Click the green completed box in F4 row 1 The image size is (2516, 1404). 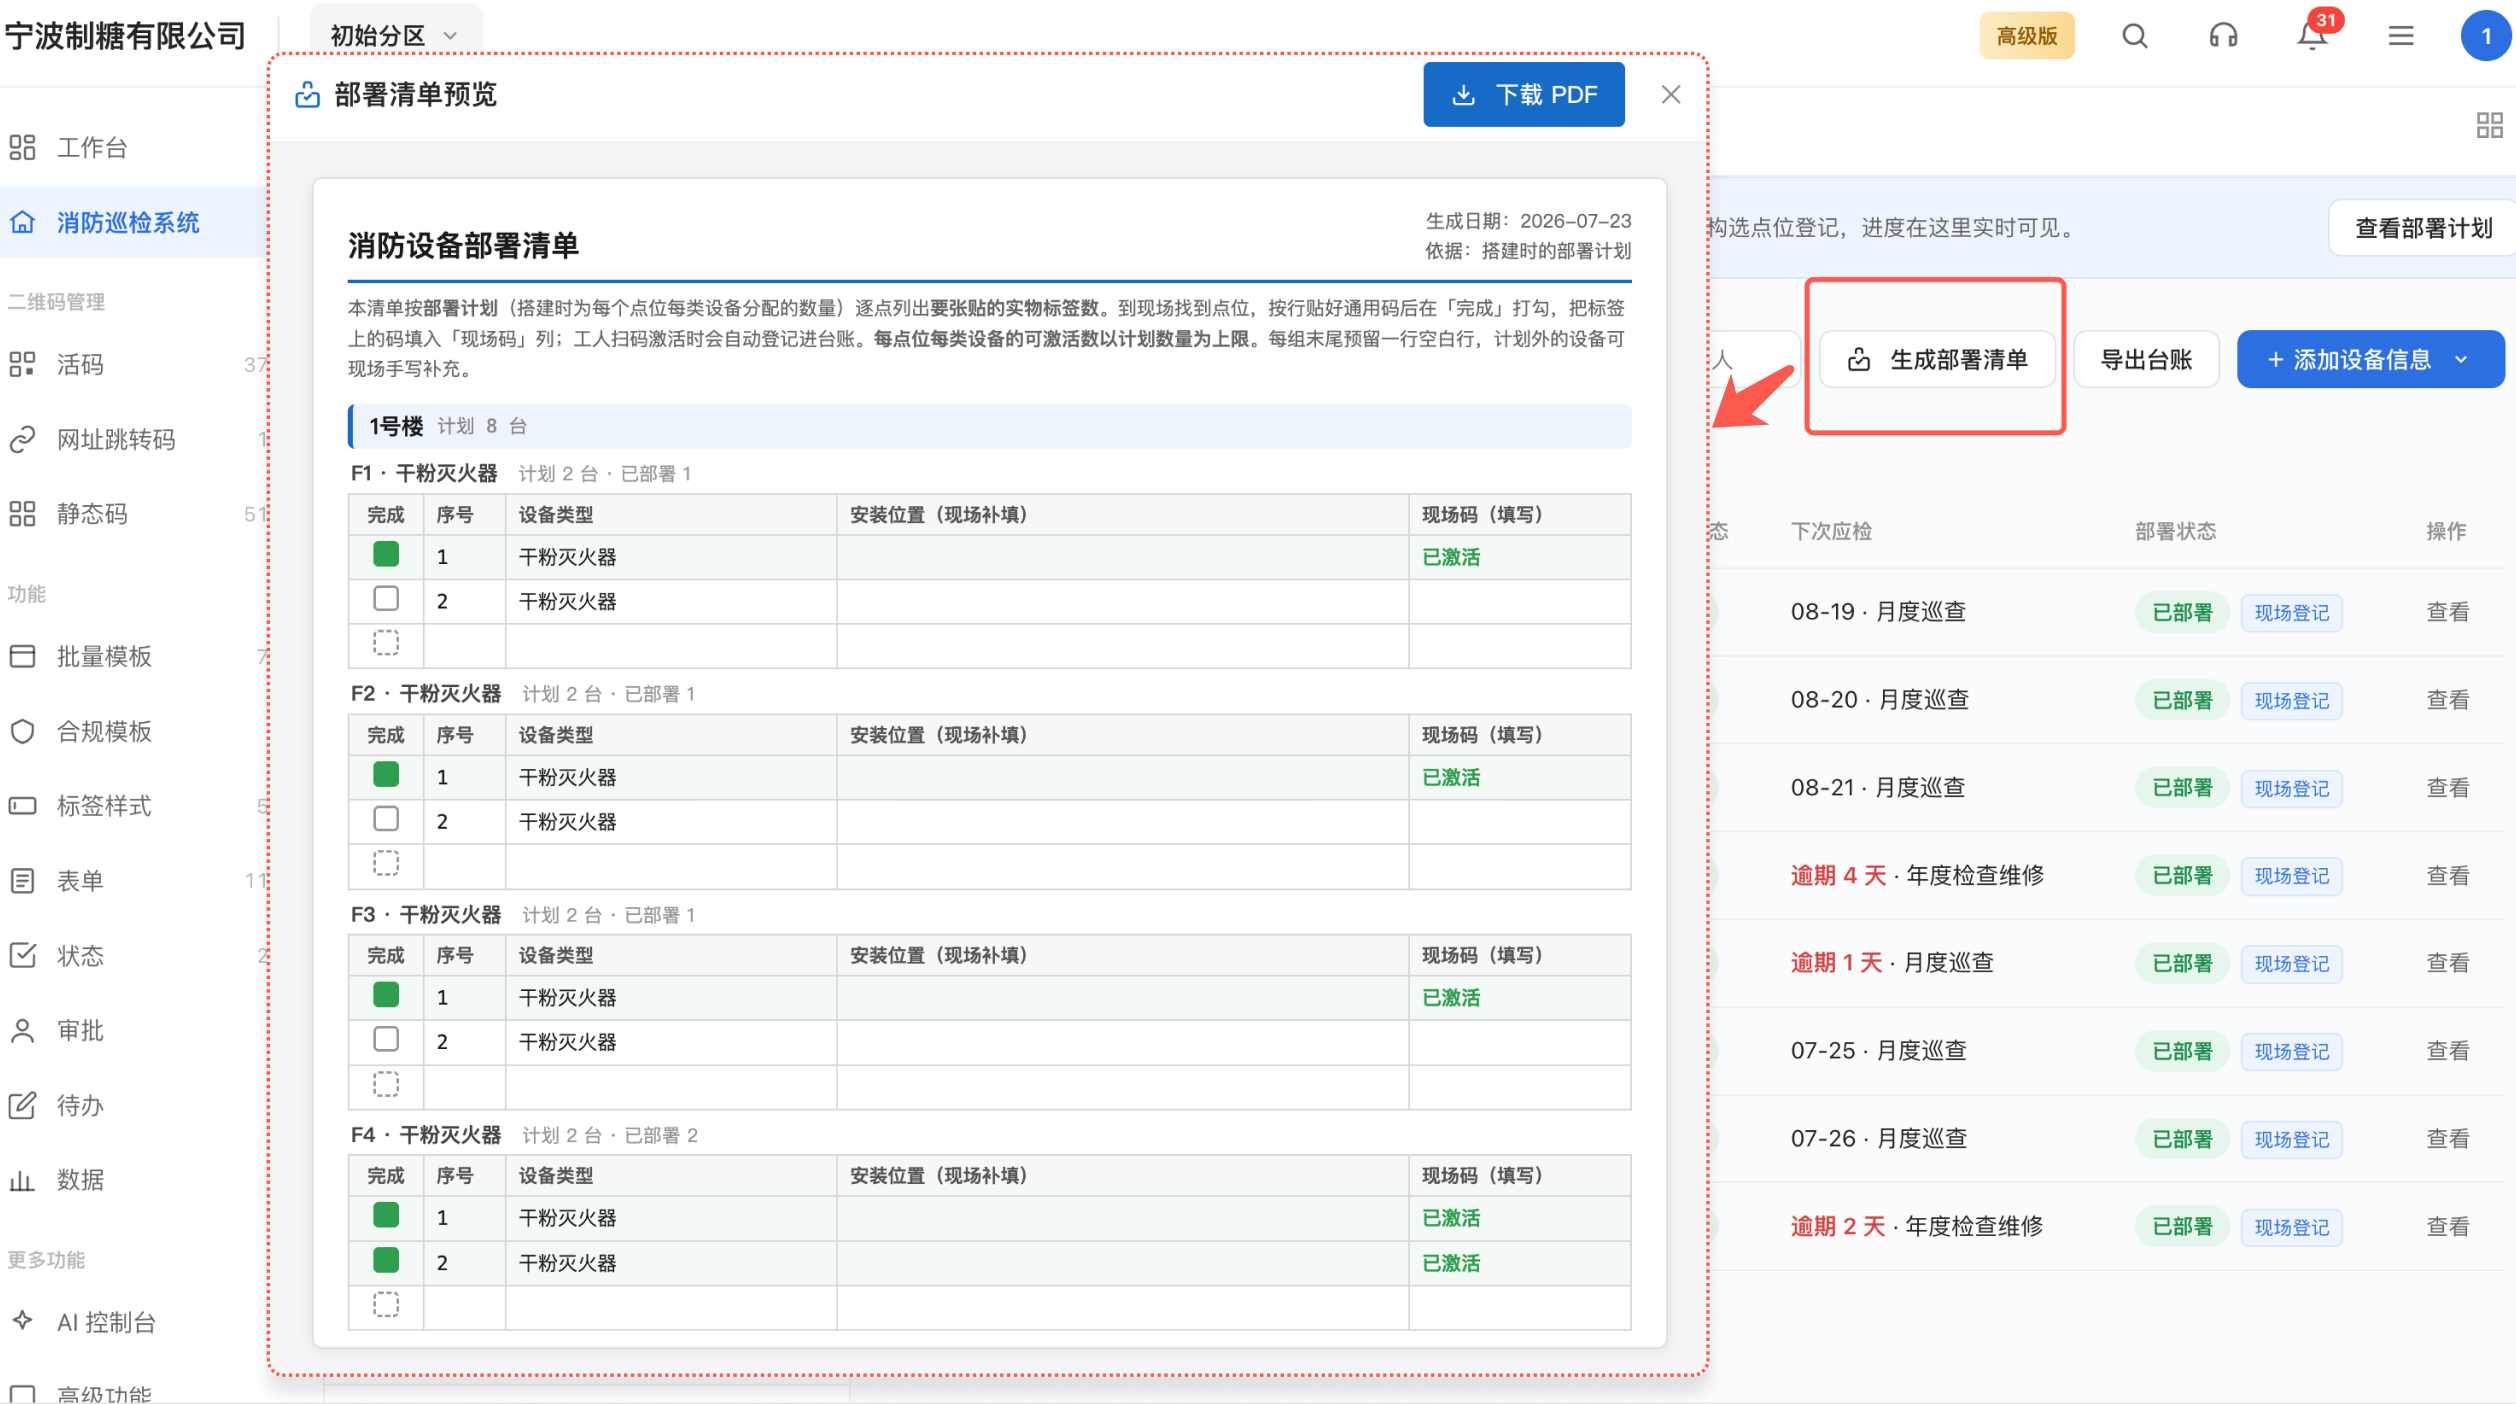[386, 1215]
